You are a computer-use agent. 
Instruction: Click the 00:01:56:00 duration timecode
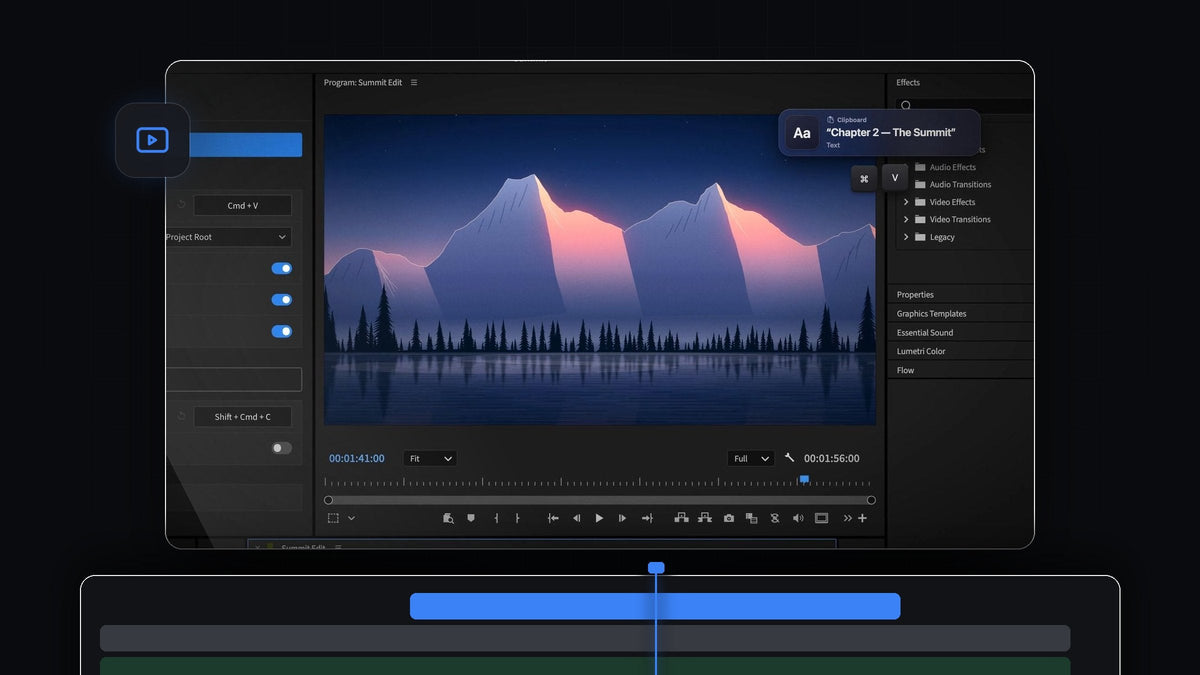pyautogui.click(x=831, y=458)
